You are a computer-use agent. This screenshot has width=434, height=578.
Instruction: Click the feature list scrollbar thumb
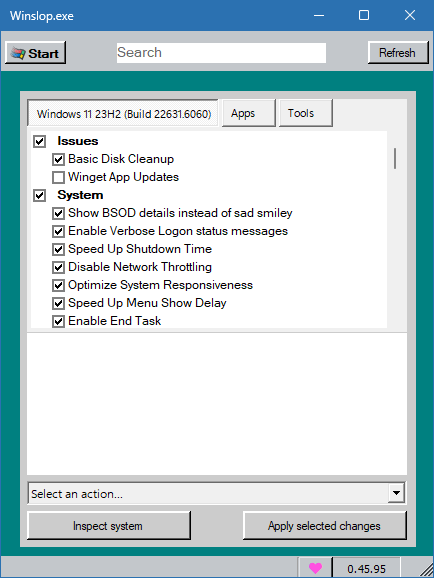coord(395,159)
